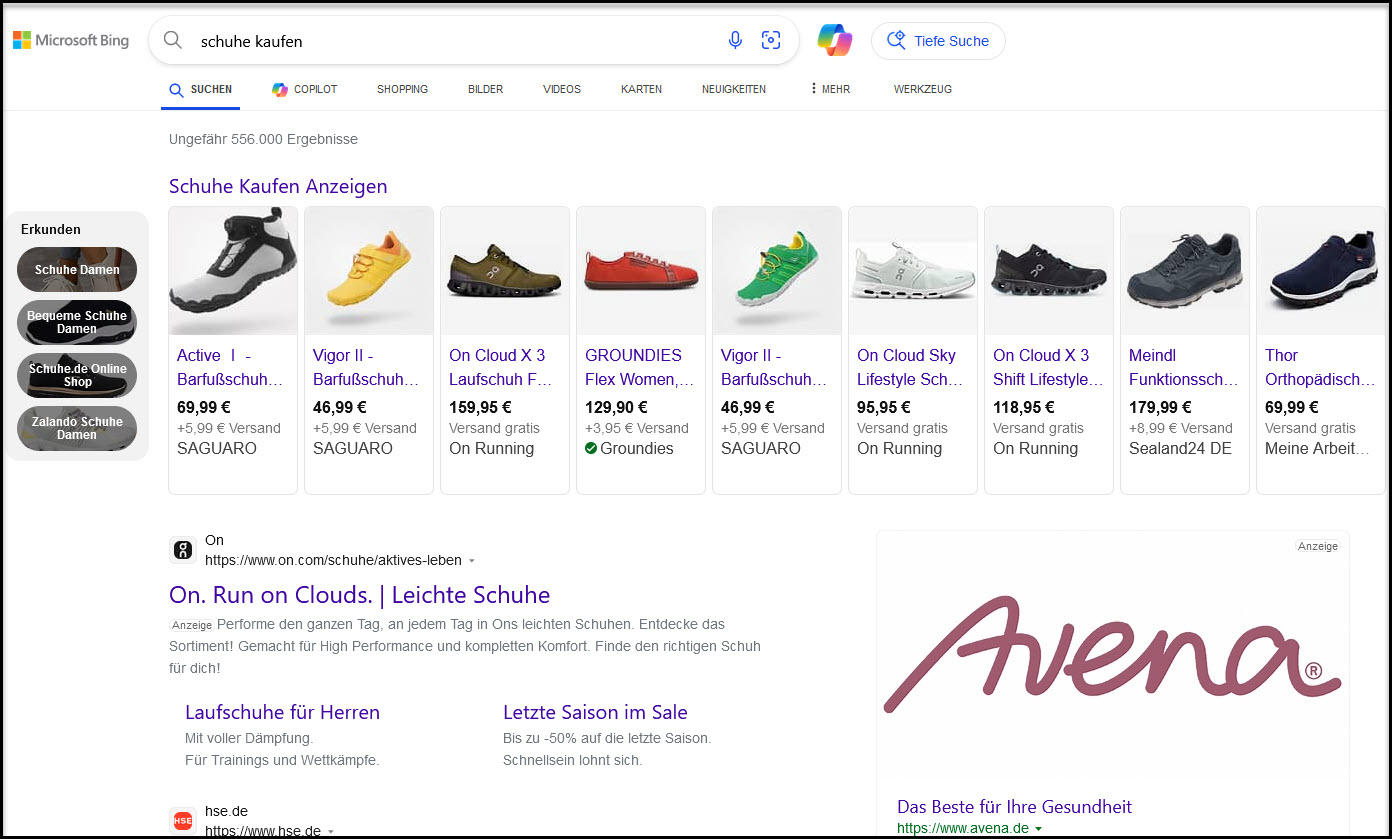Open the olive On Cloud X 3 image
This screenshot has width=1392, height=839.
[505, 271]
